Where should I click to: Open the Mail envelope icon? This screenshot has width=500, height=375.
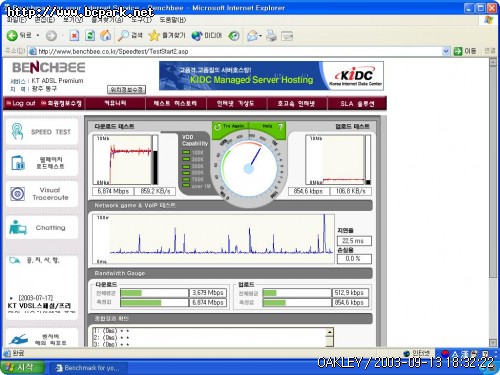[x=252, y=35]
